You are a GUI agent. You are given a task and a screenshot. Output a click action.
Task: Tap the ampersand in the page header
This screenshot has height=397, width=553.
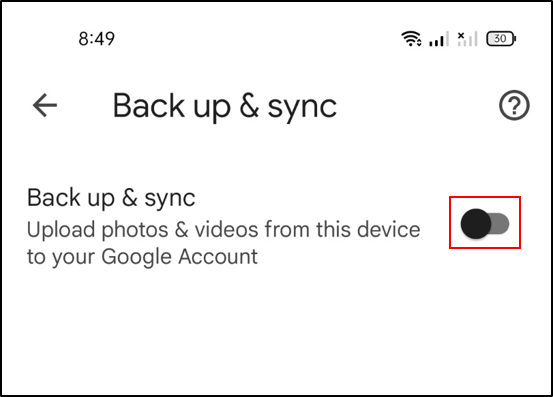[x=249, y=105]
